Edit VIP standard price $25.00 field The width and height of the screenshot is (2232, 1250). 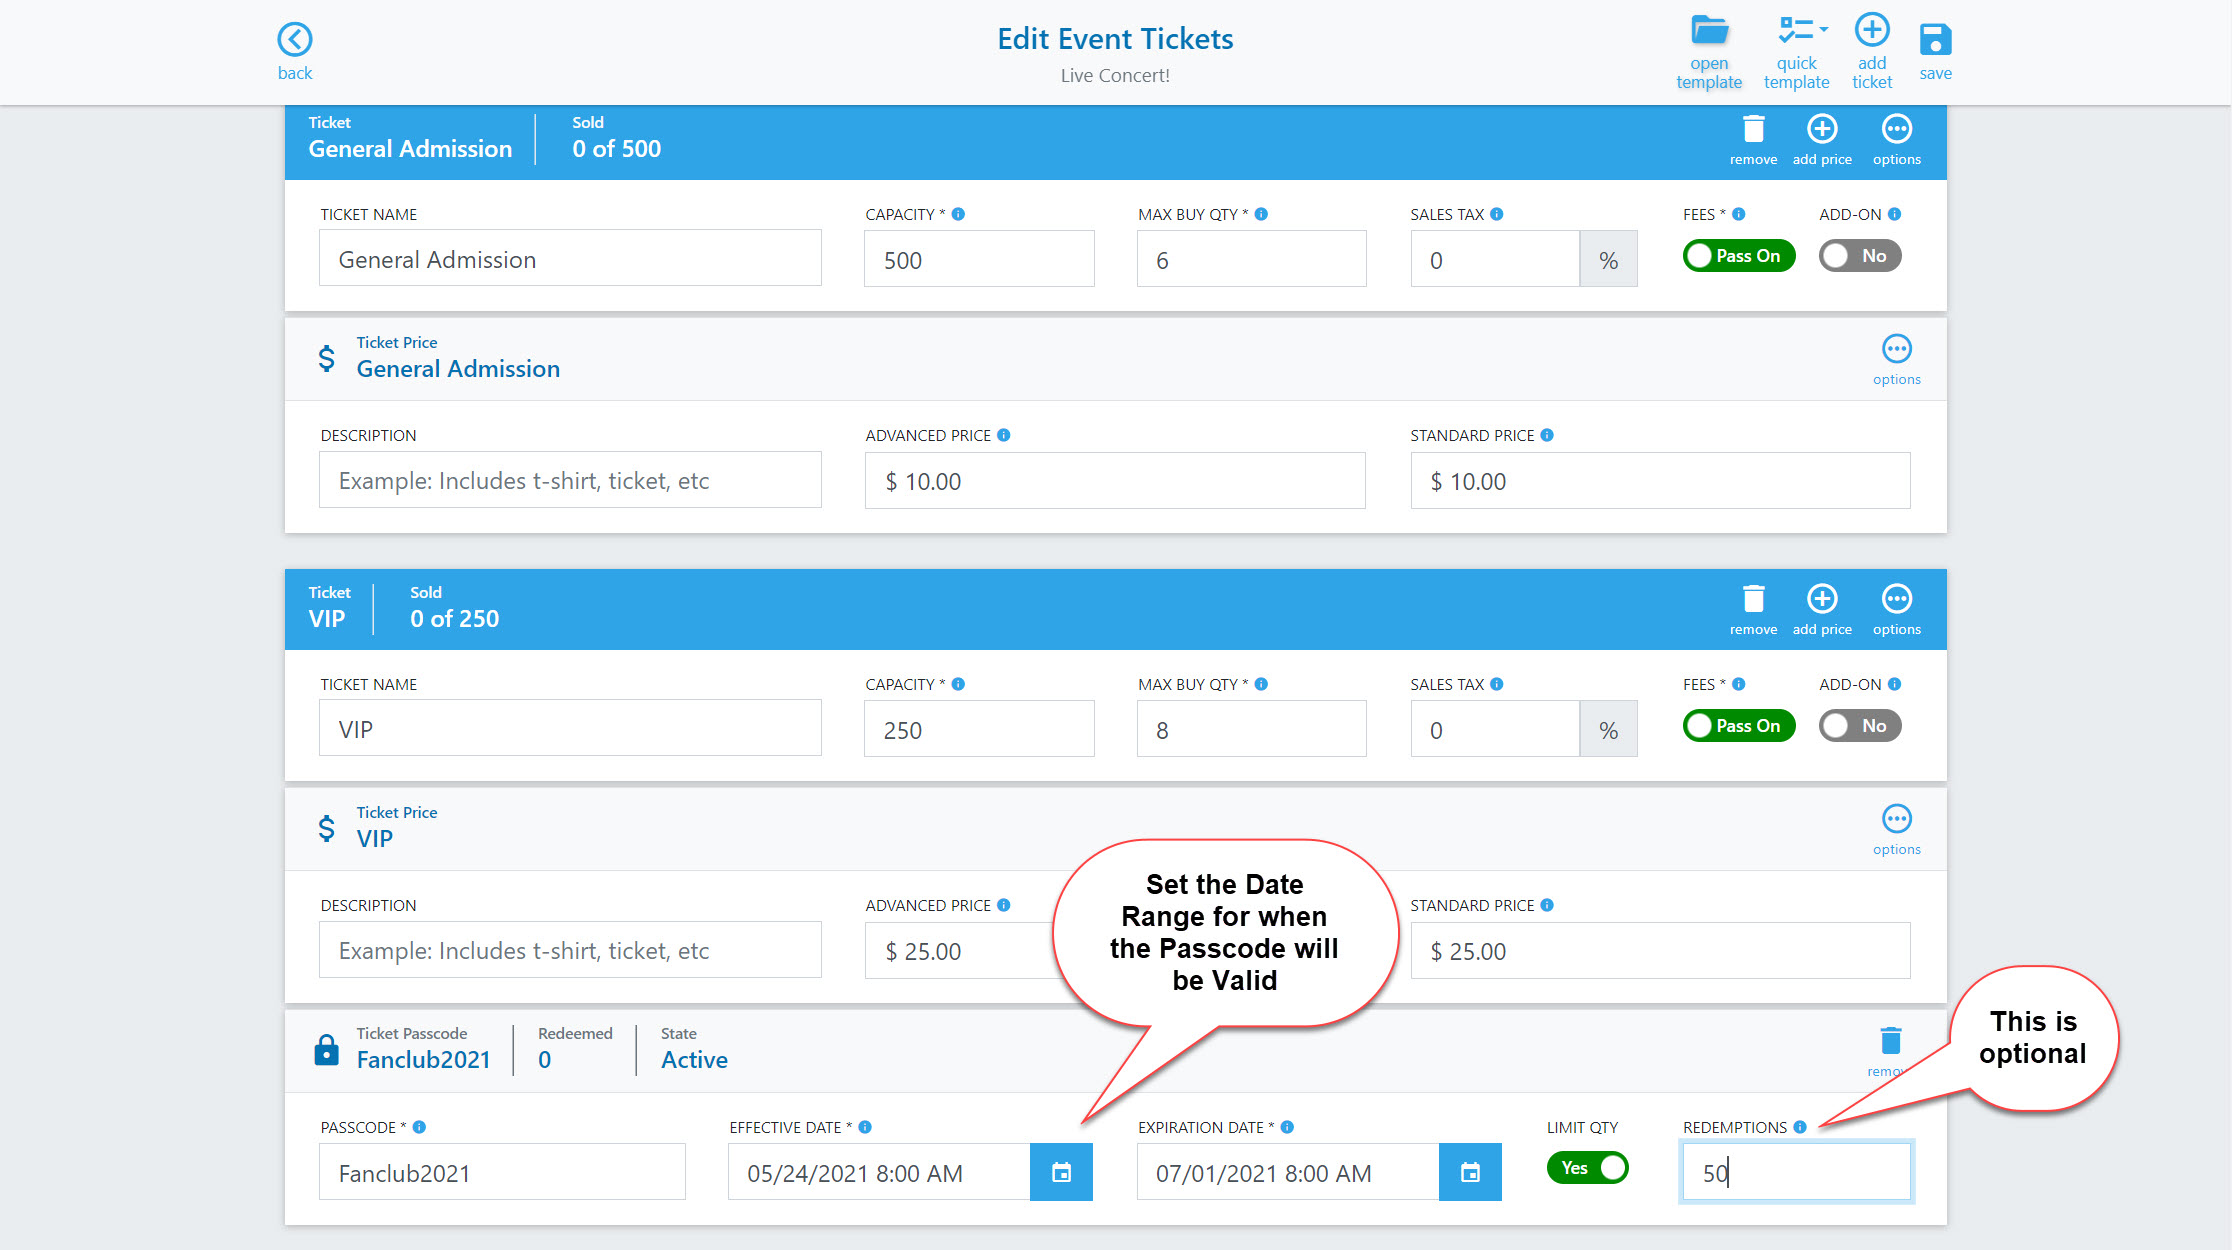pyautogui.click(x=1660, y=950)
